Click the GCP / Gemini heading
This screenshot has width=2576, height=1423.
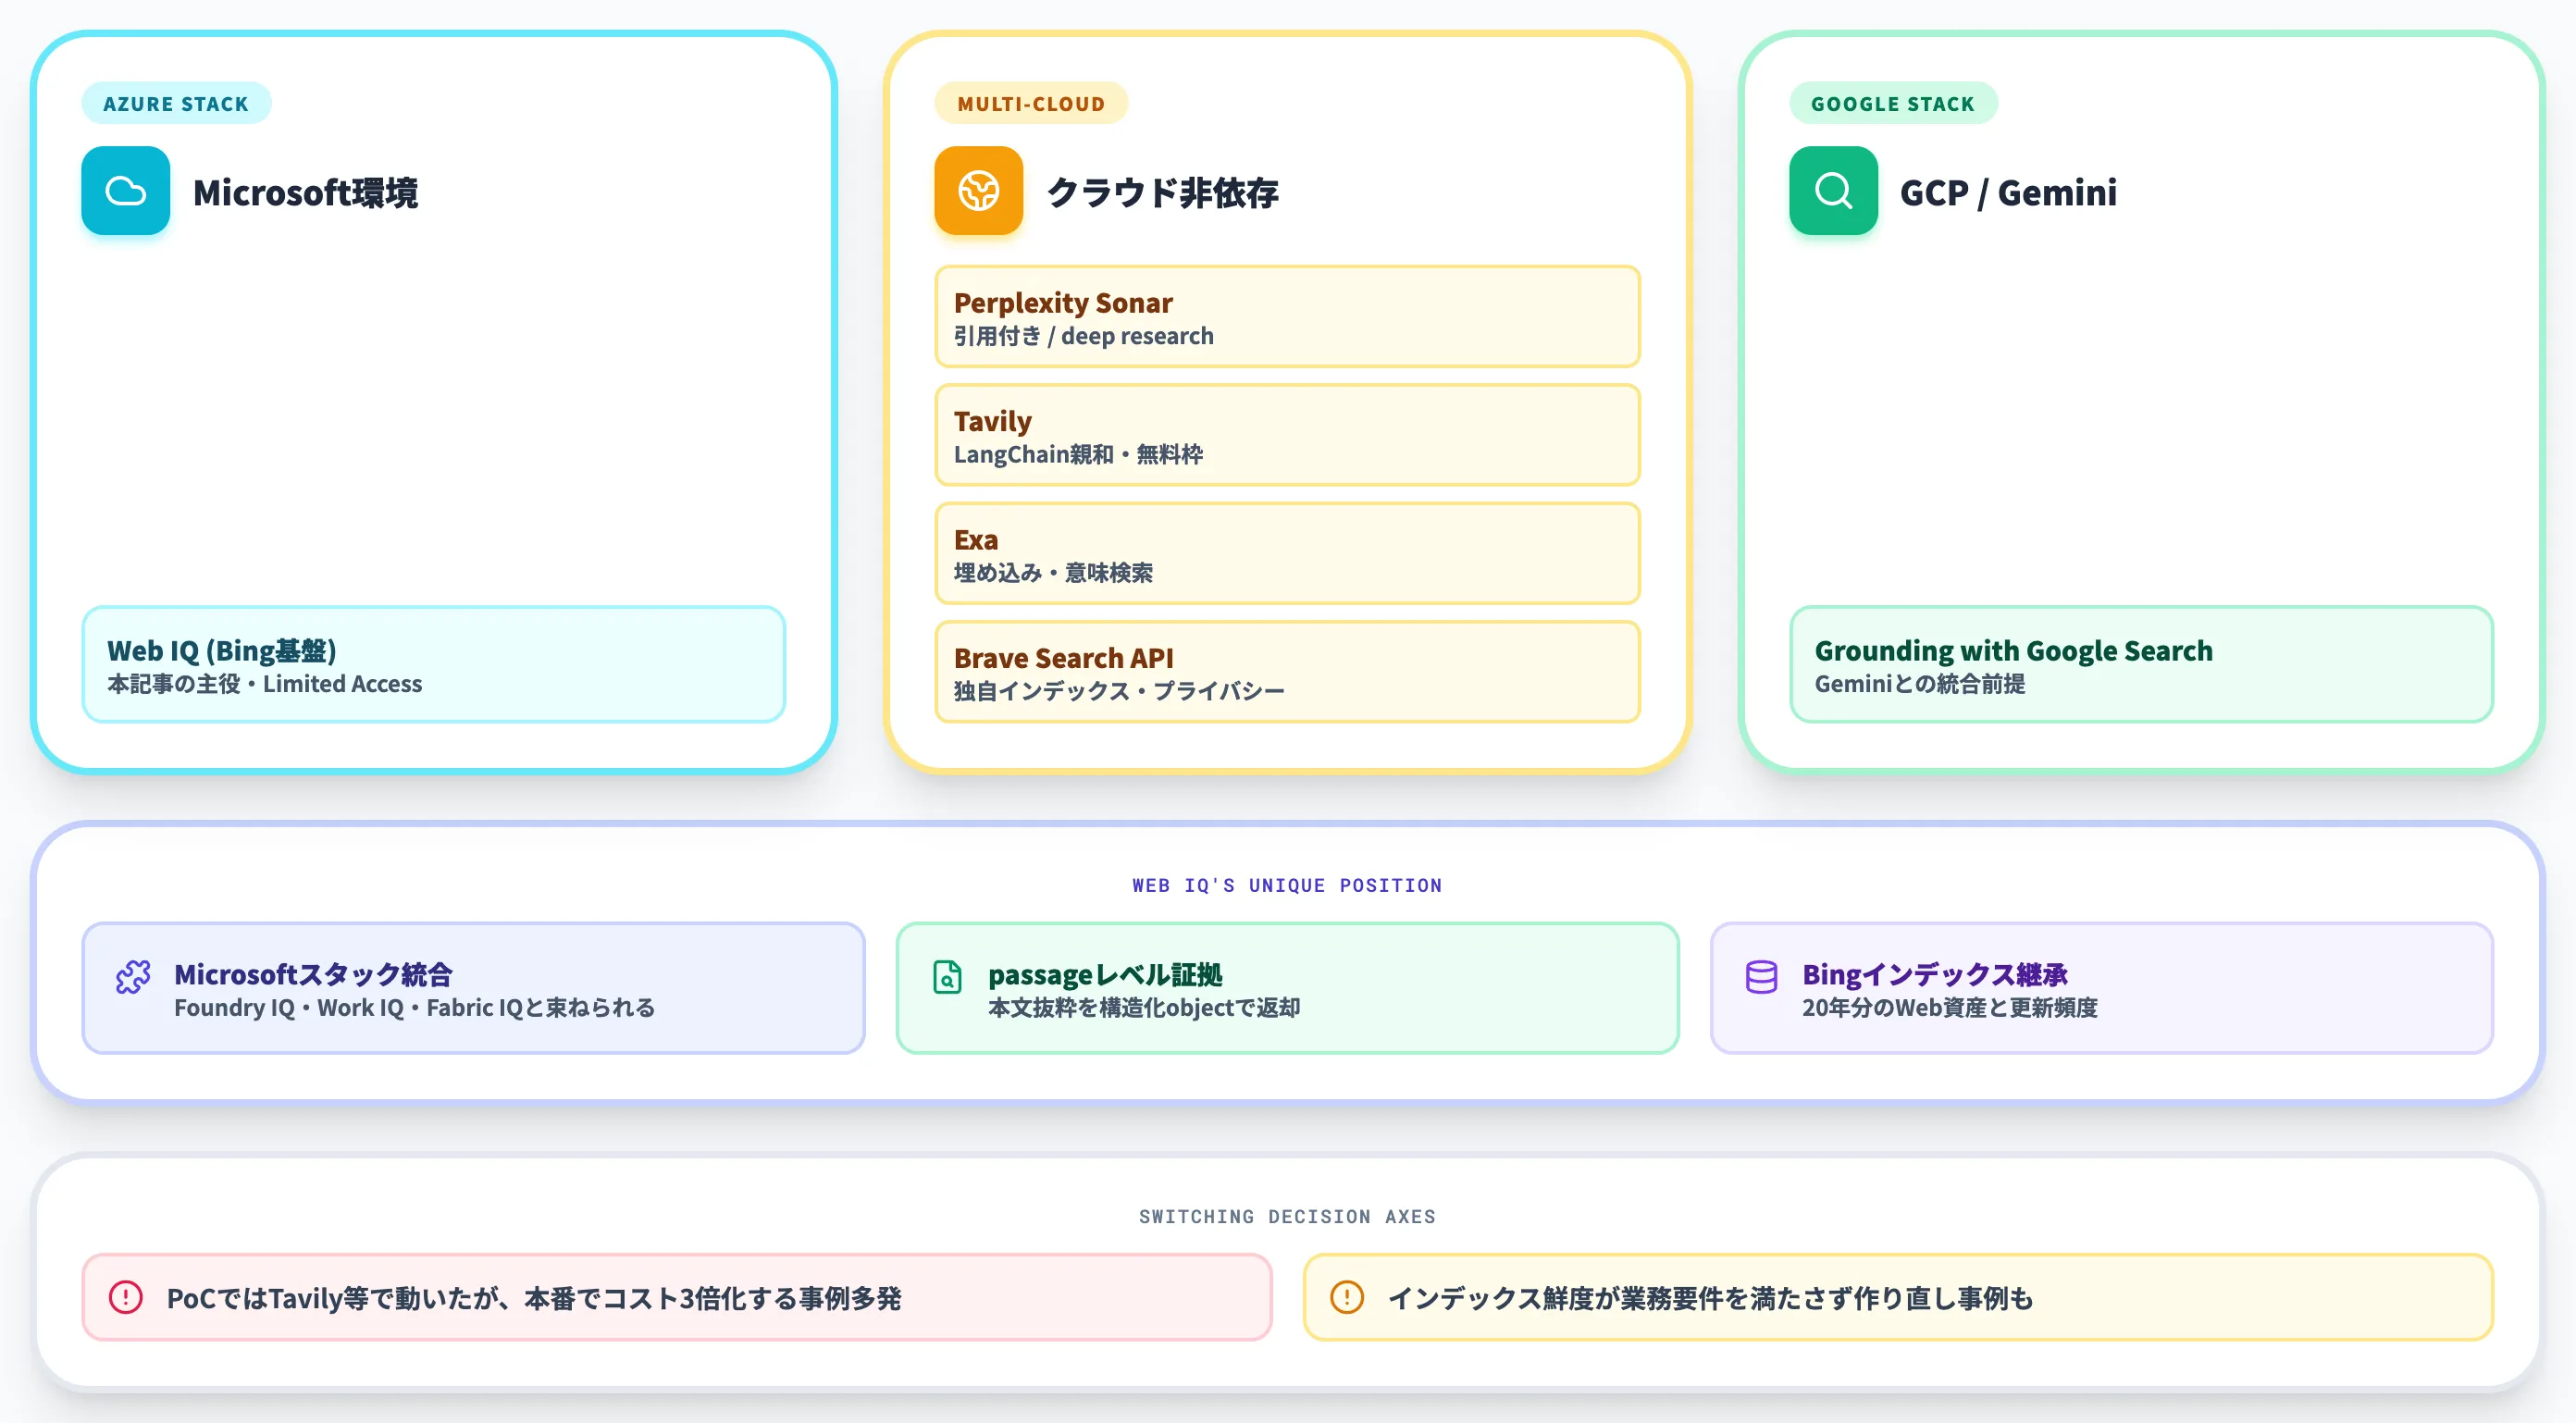coord(2008,192)
